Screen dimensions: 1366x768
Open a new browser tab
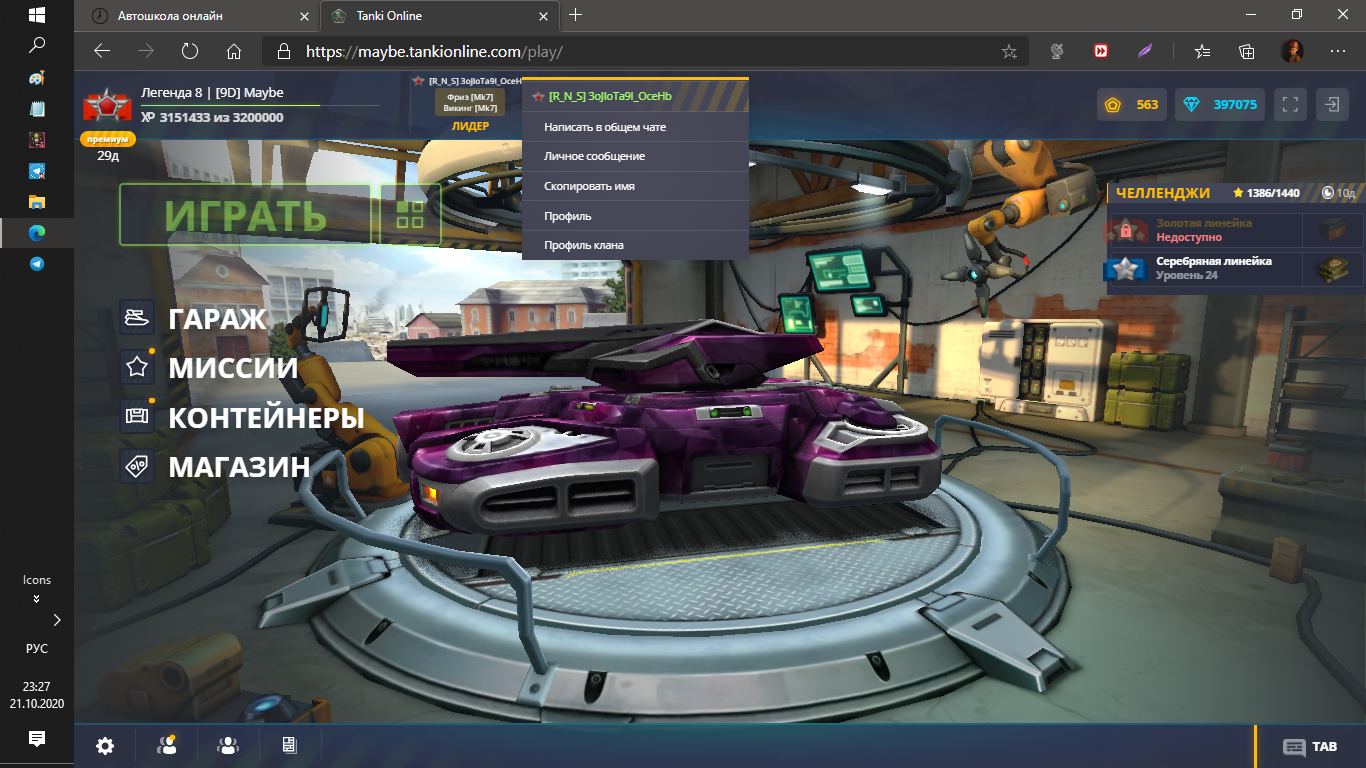coord(575,15)
